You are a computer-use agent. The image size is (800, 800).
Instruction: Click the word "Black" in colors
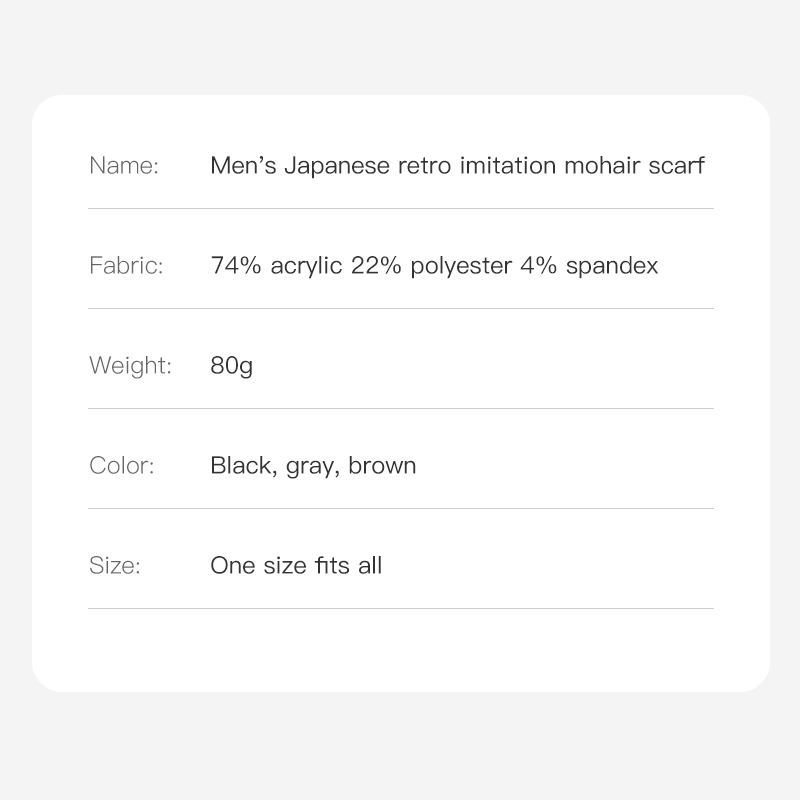241,466
